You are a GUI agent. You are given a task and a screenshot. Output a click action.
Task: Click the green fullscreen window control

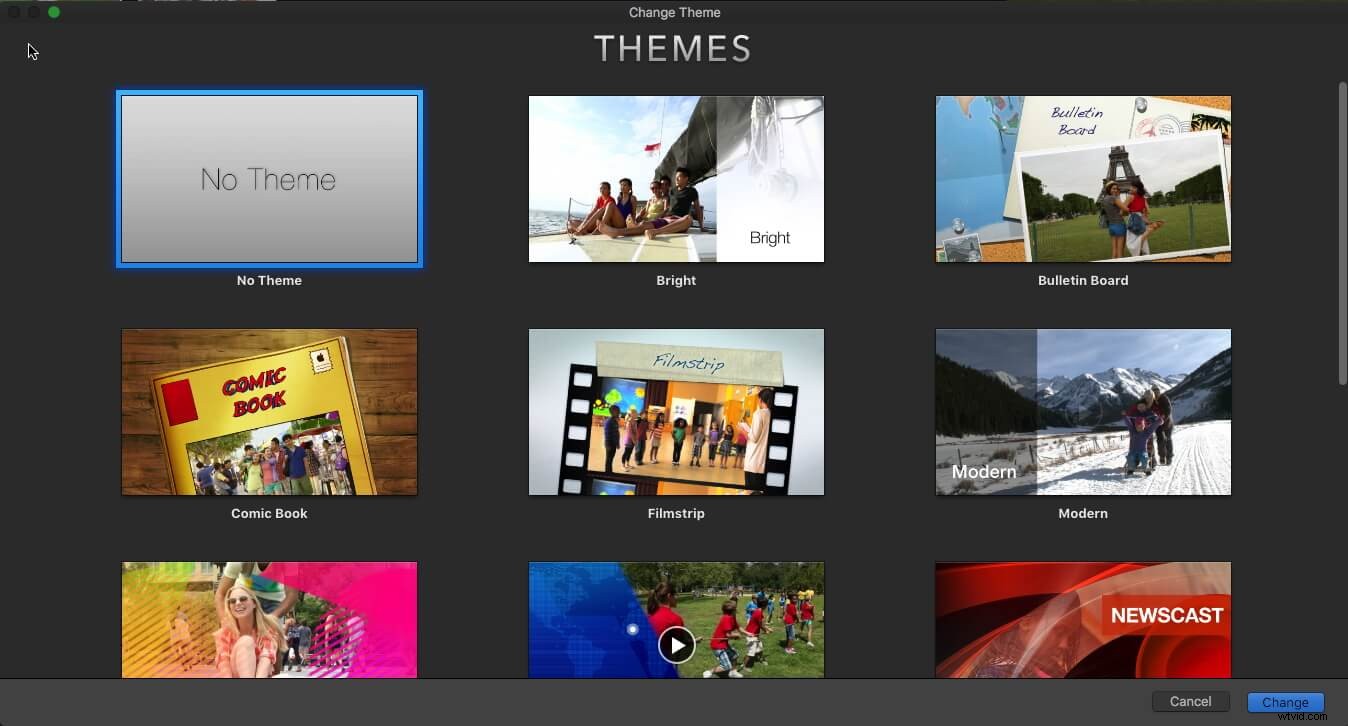[54, 12]
